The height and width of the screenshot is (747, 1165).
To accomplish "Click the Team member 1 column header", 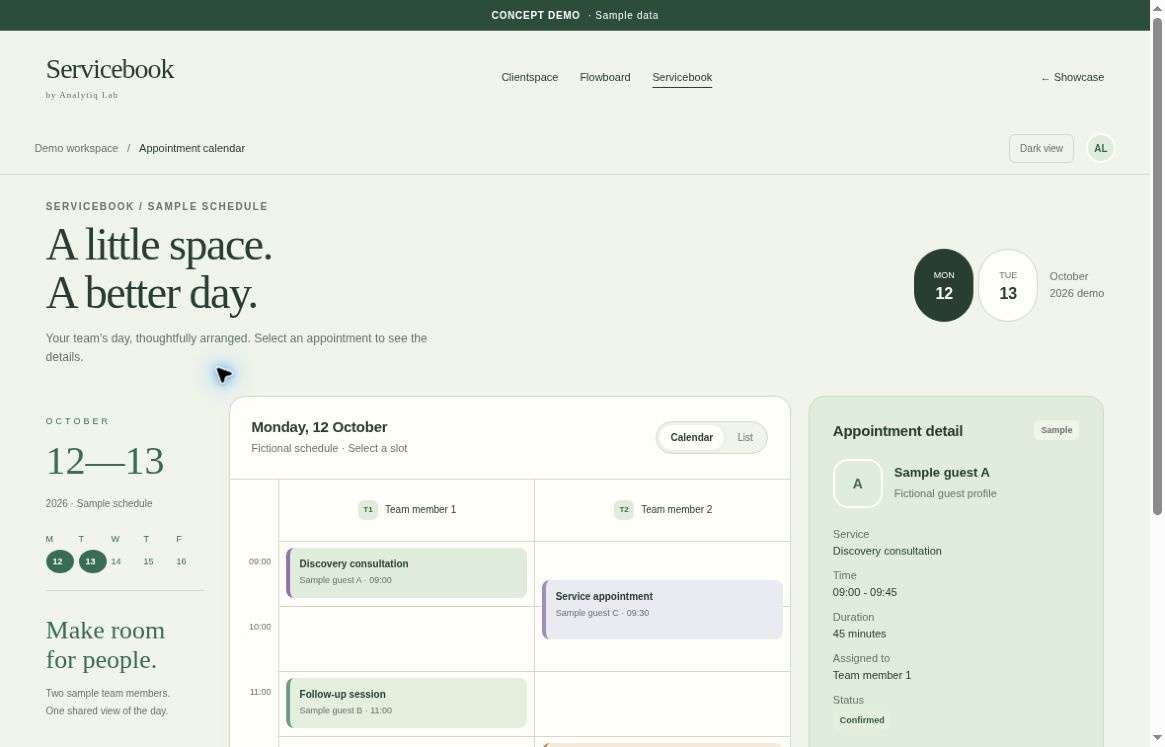I will click(406, 510).
